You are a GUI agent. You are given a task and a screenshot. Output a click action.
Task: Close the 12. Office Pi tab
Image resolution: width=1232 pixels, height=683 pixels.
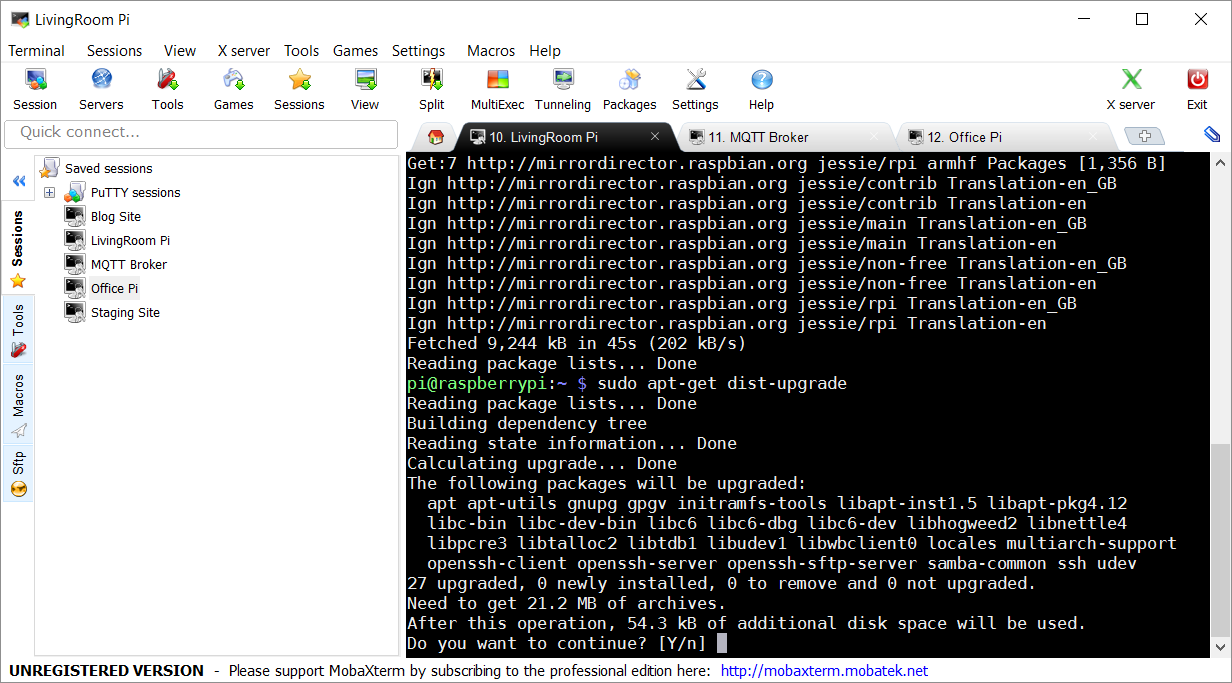tap(1093, 137)
